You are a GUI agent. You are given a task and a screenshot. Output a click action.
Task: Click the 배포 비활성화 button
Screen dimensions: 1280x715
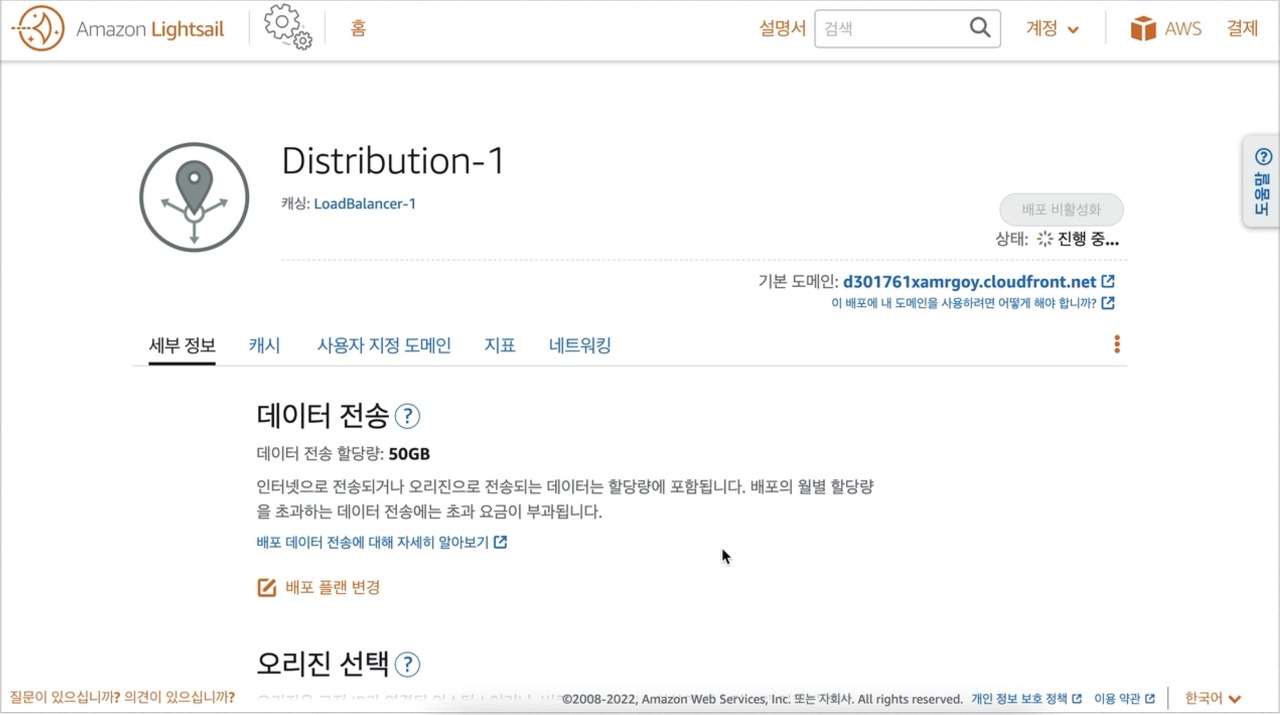[1061, 210]
